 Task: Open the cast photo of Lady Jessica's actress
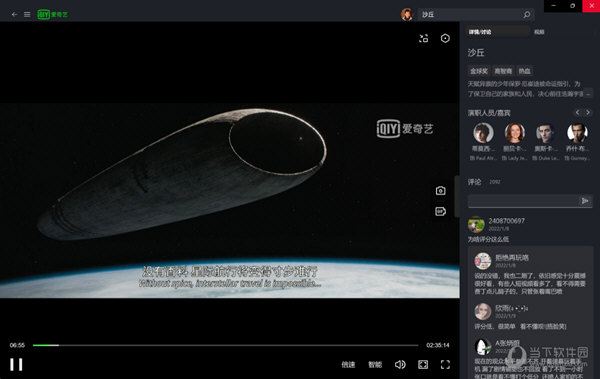click(x=515, y=133)
